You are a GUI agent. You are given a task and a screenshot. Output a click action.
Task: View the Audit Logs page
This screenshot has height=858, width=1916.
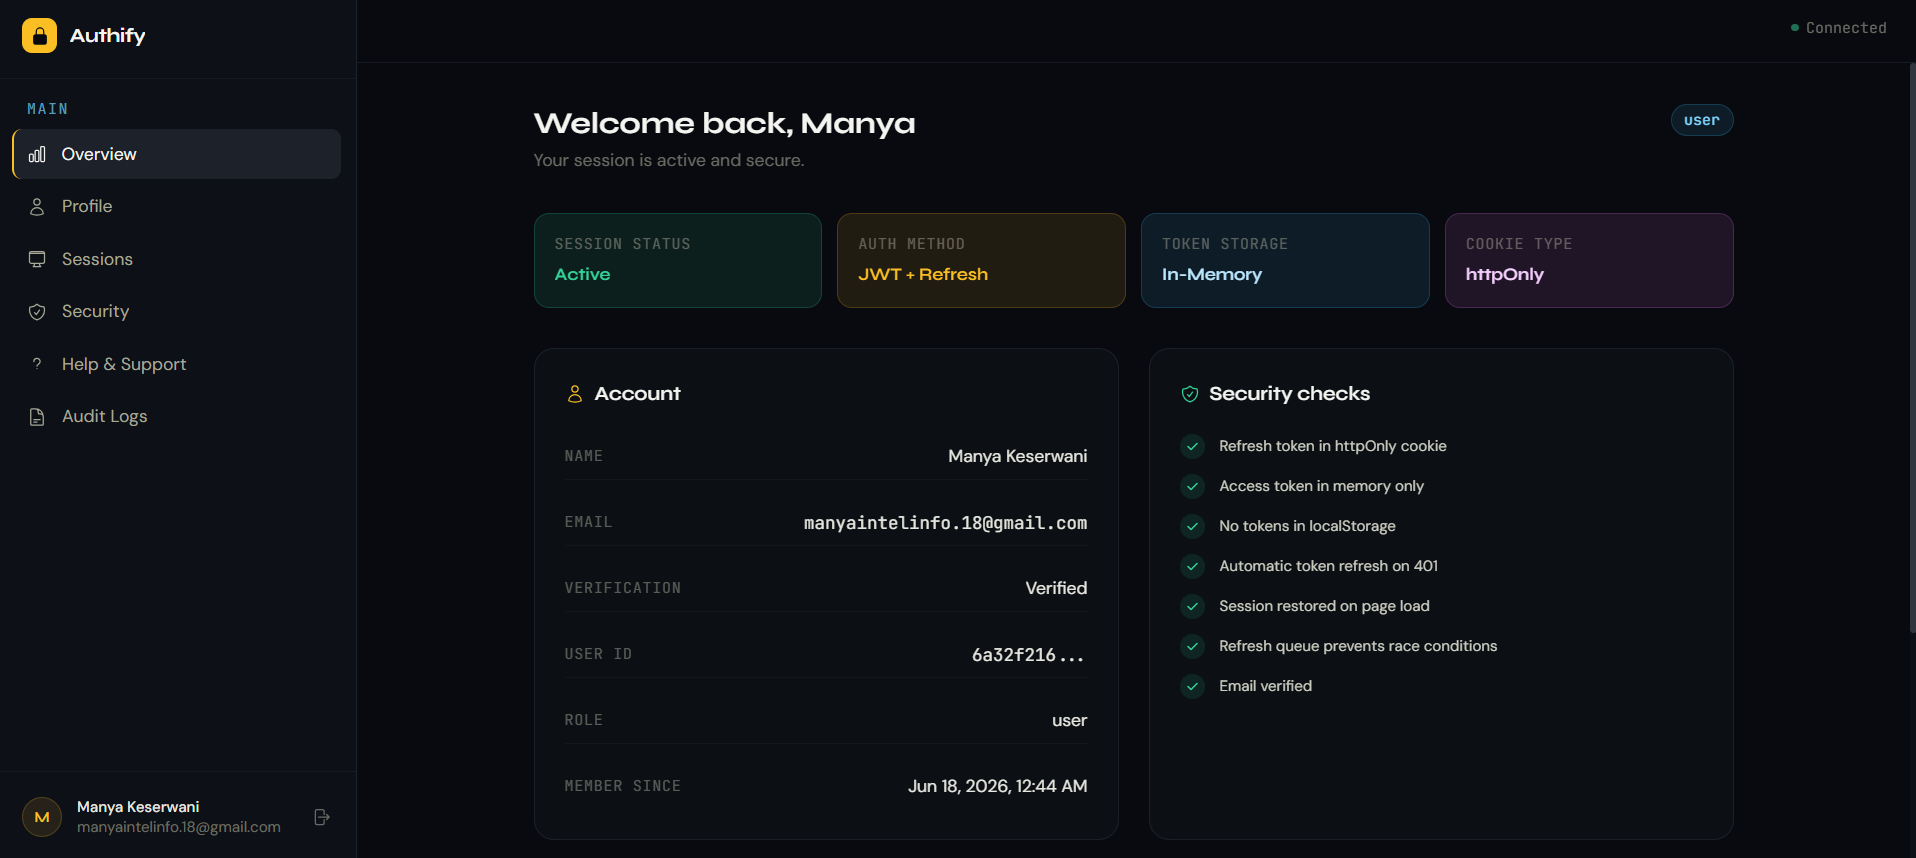coord(177,417)
